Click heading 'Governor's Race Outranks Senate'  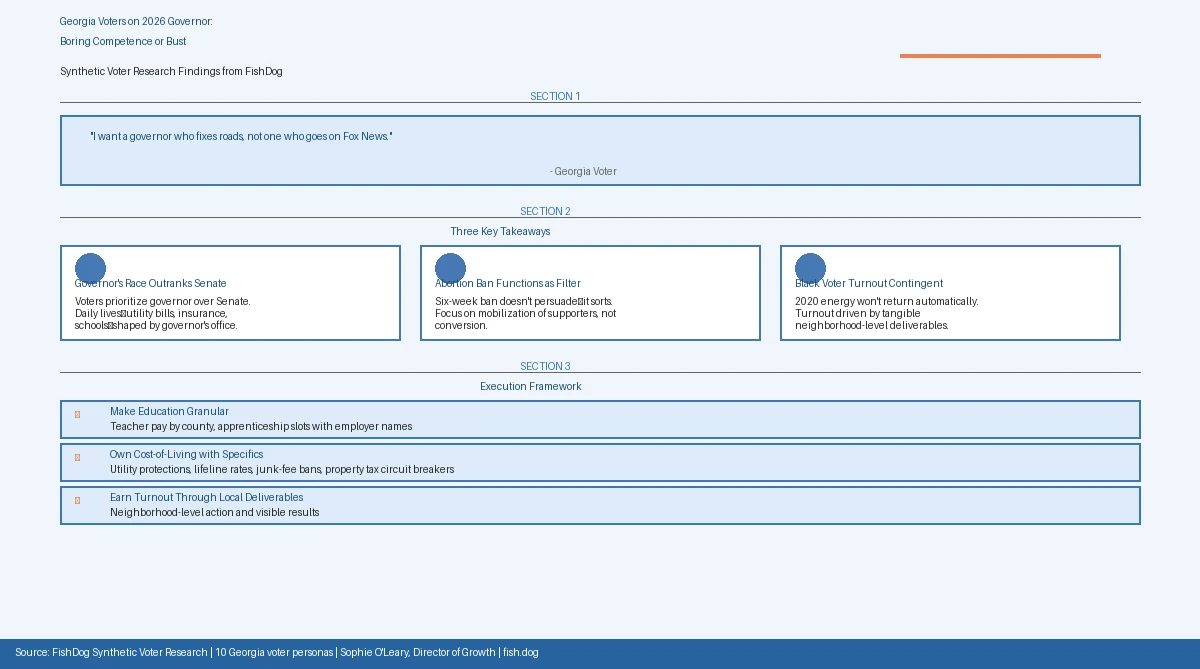coord(150,283)
